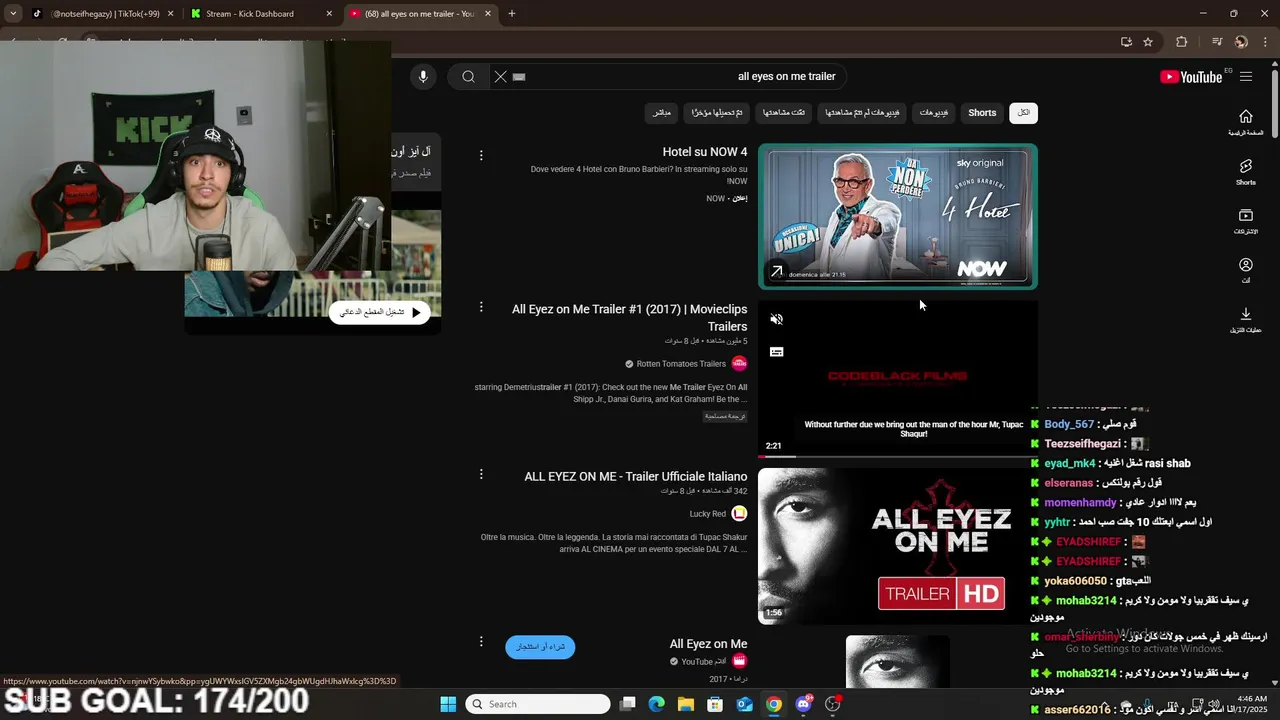This screenshot has width=1280, height=720.
Task: Open the Home icon in YouTube sidebar
Action: 1246,122
